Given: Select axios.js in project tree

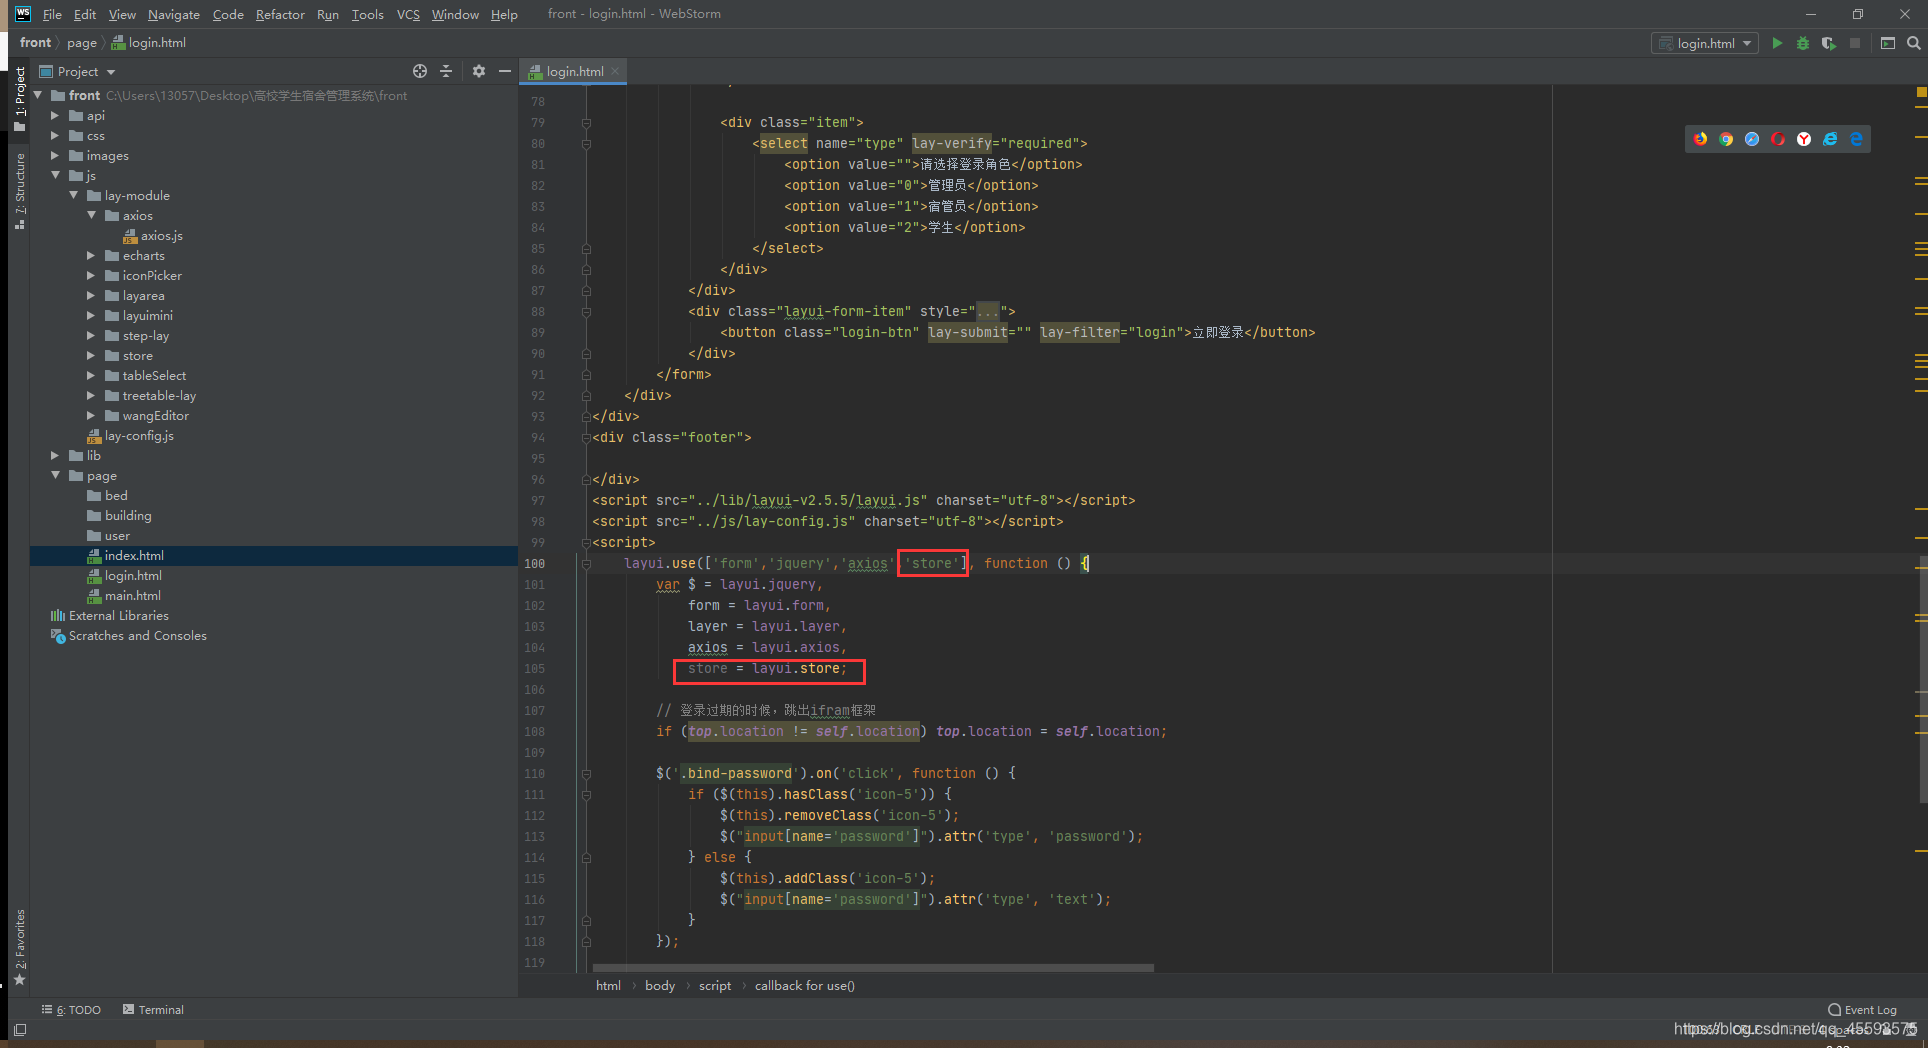Looking at the screenshot, I should [x=161, y=235].
